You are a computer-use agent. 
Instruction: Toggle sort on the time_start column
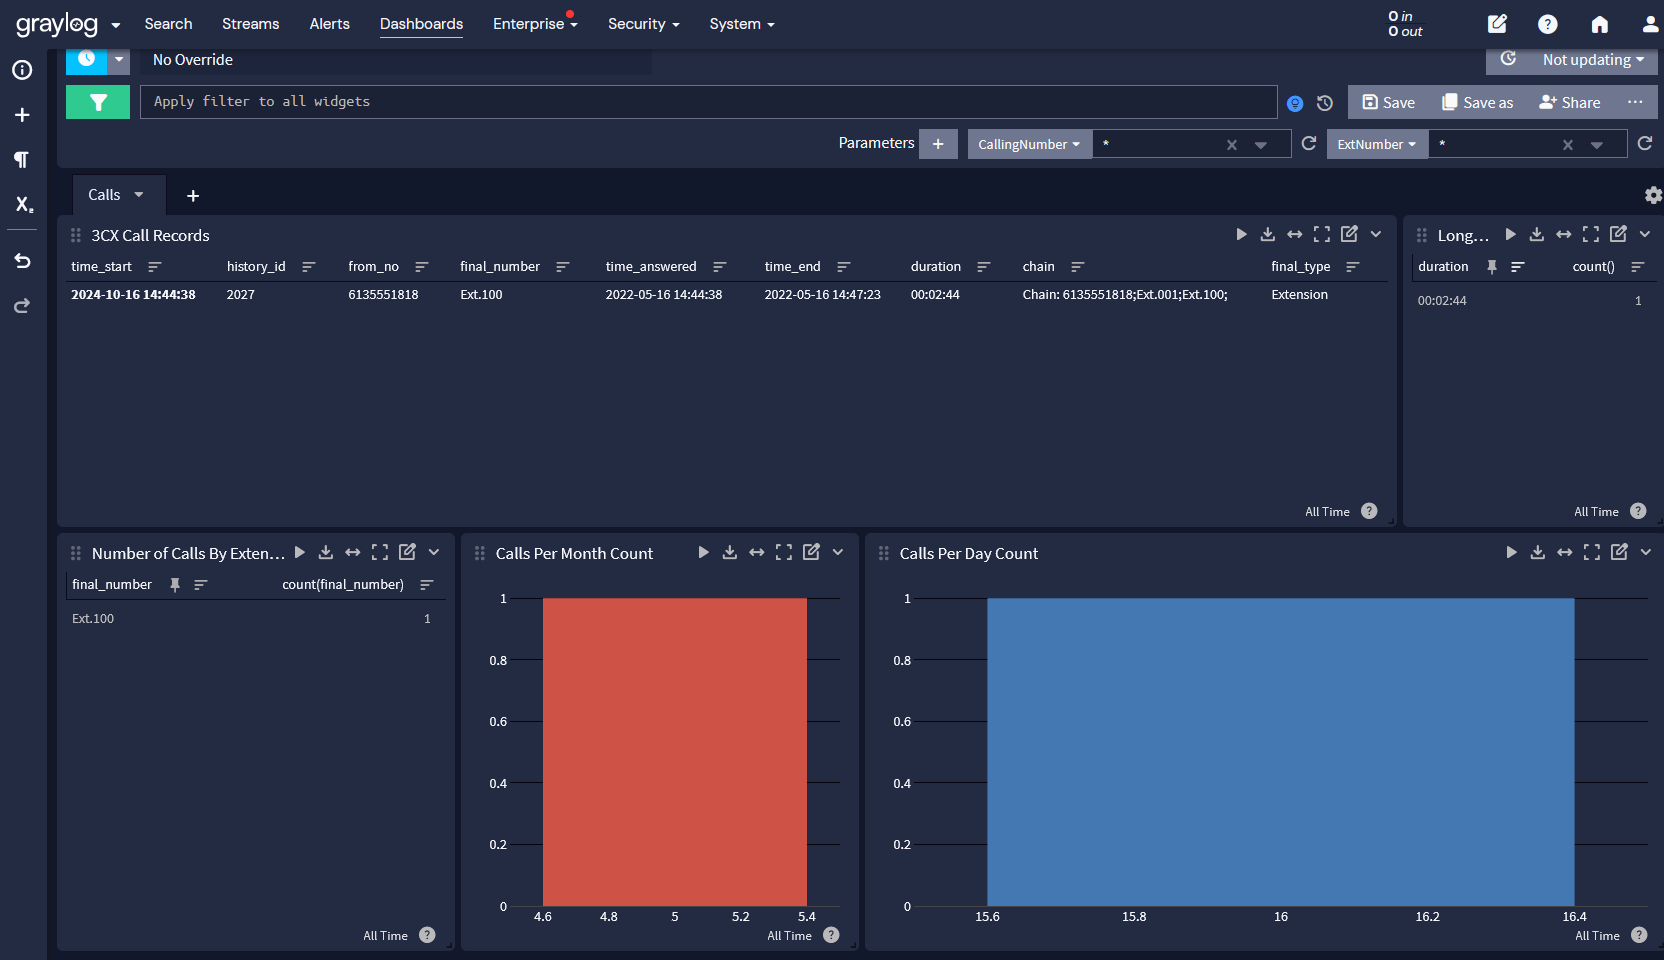(x=154, y=267)
